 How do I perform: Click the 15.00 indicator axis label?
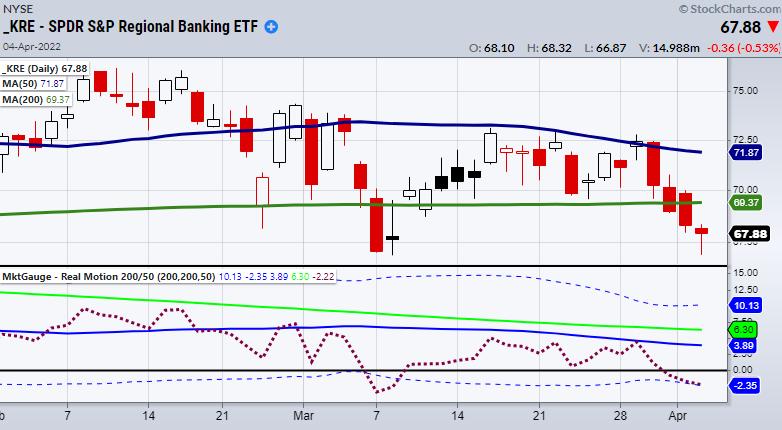click(x=745, y=273)
